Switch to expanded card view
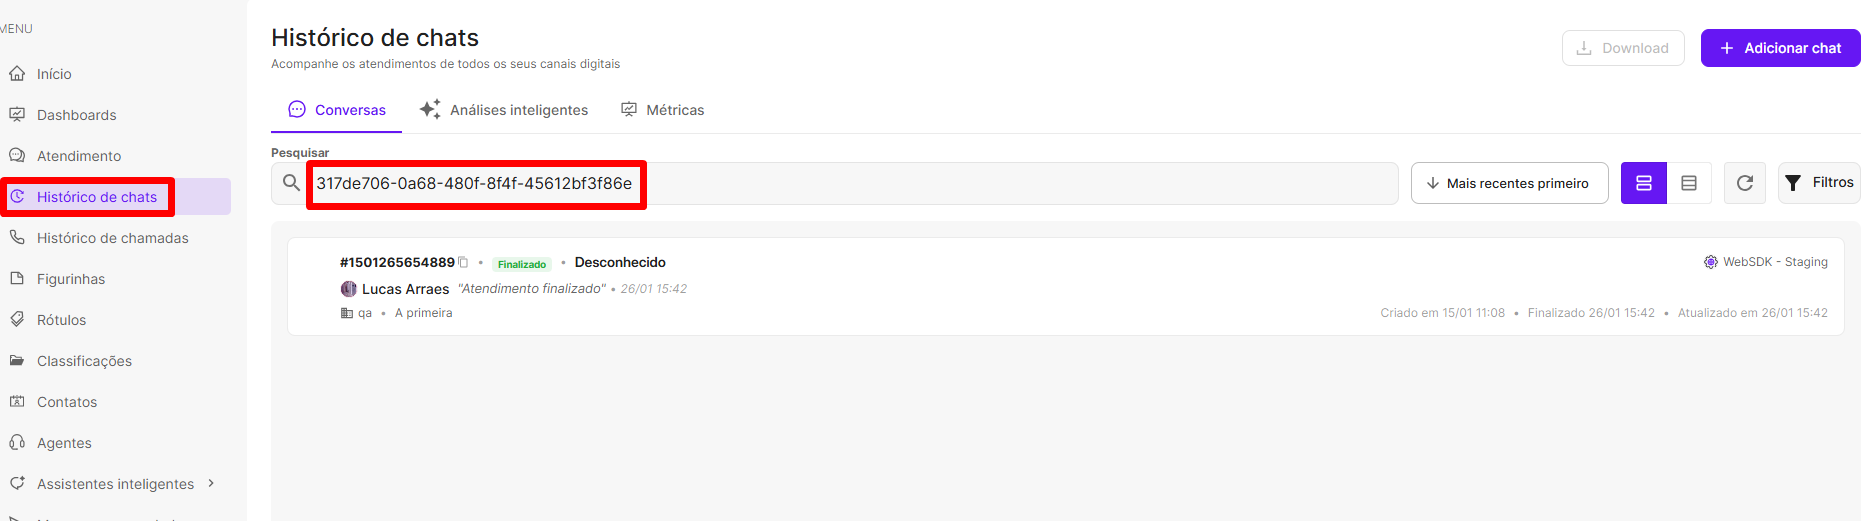 click(1643, 183)
